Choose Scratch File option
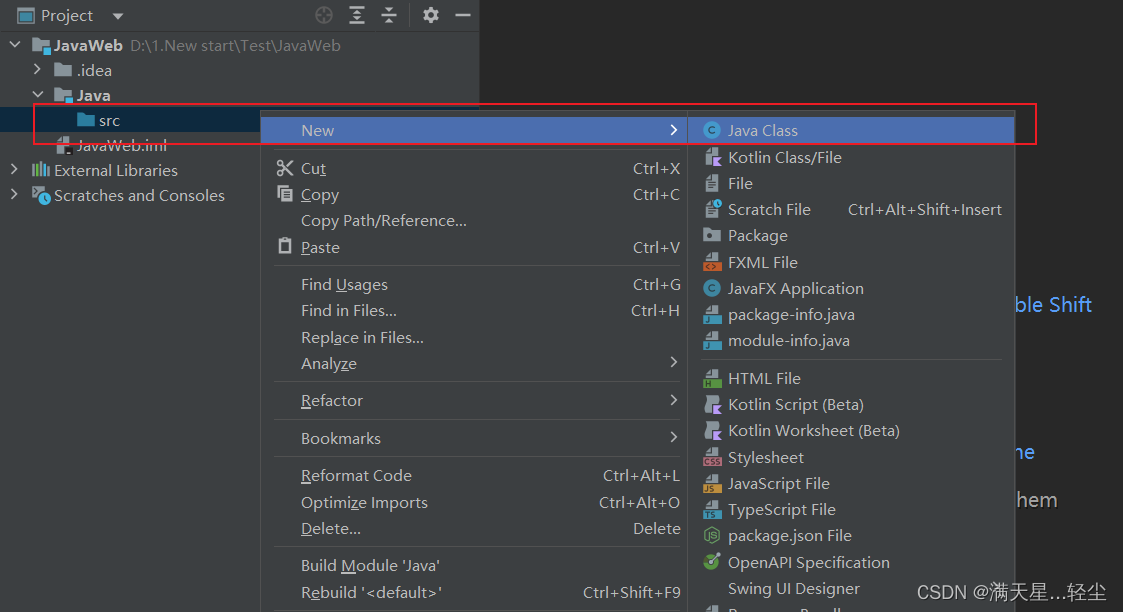The width and height of the screenshot is (1123, 612). coord(851,210)
